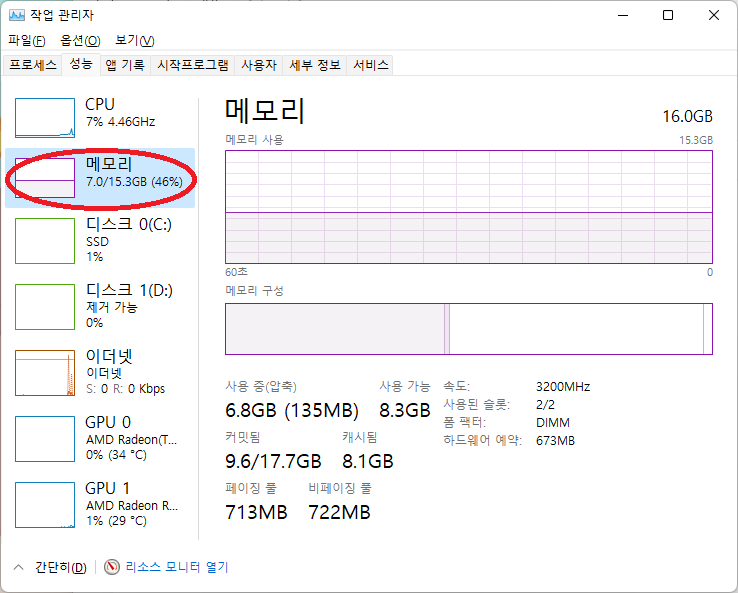Open the 시작프로그램 tab
Screen dimensions: 738x593
pos(193,65)
